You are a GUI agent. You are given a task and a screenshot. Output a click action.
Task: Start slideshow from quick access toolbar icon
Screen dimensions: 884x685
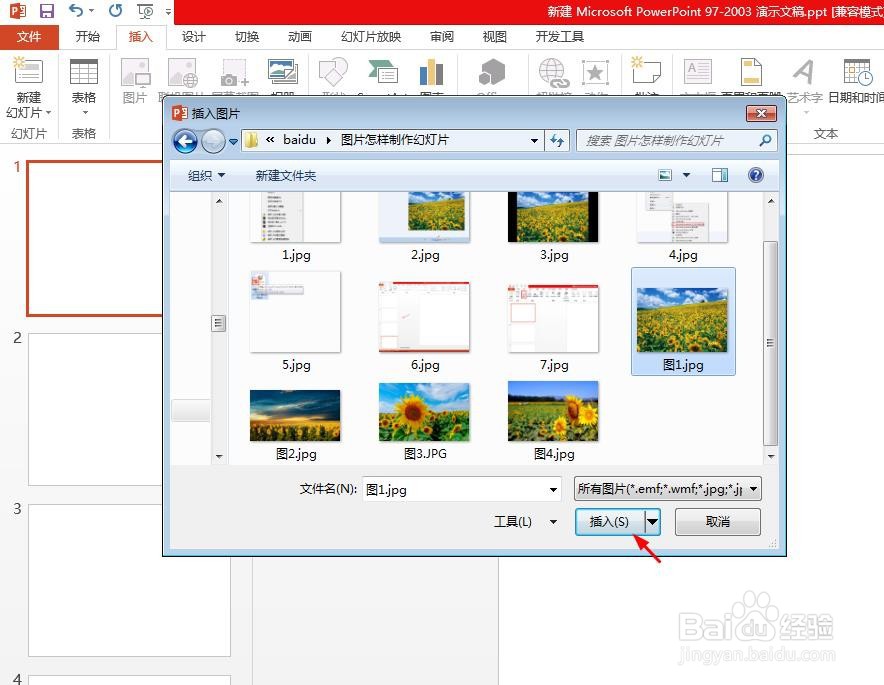tap(145, 11)
